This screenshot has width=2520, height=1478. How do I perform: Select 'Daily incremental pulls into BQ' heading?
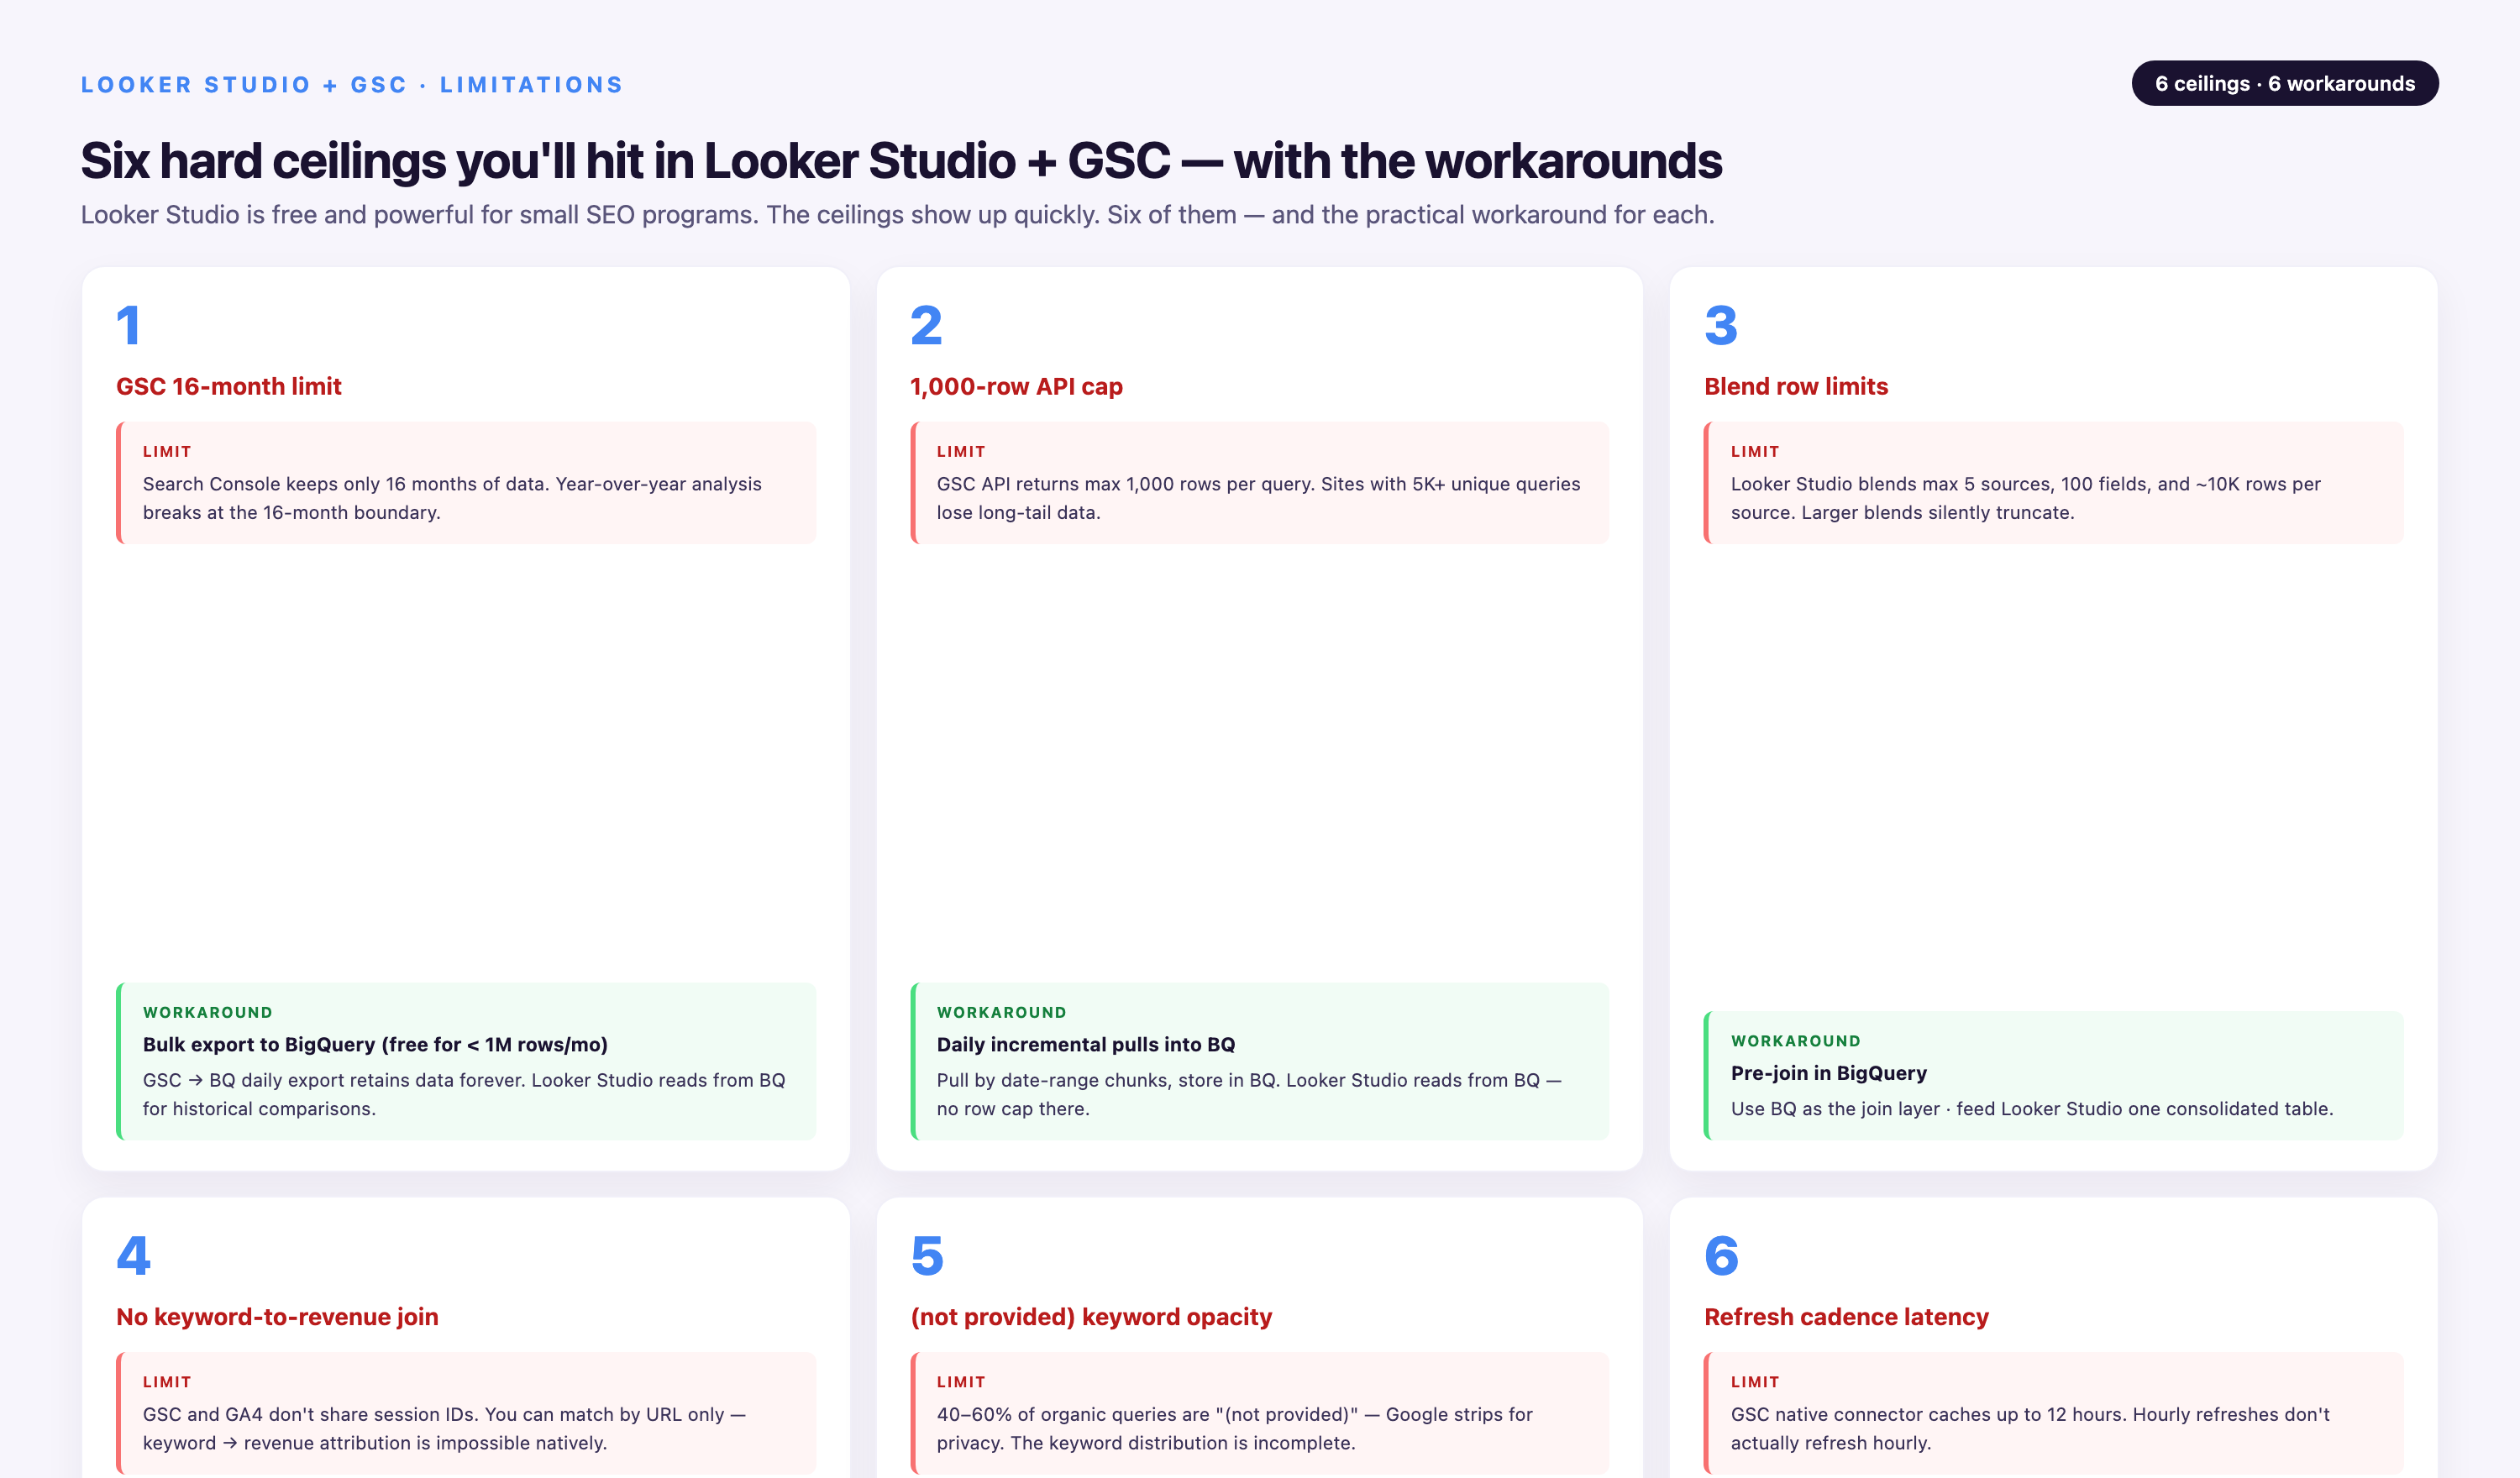click(1085, 1044)
